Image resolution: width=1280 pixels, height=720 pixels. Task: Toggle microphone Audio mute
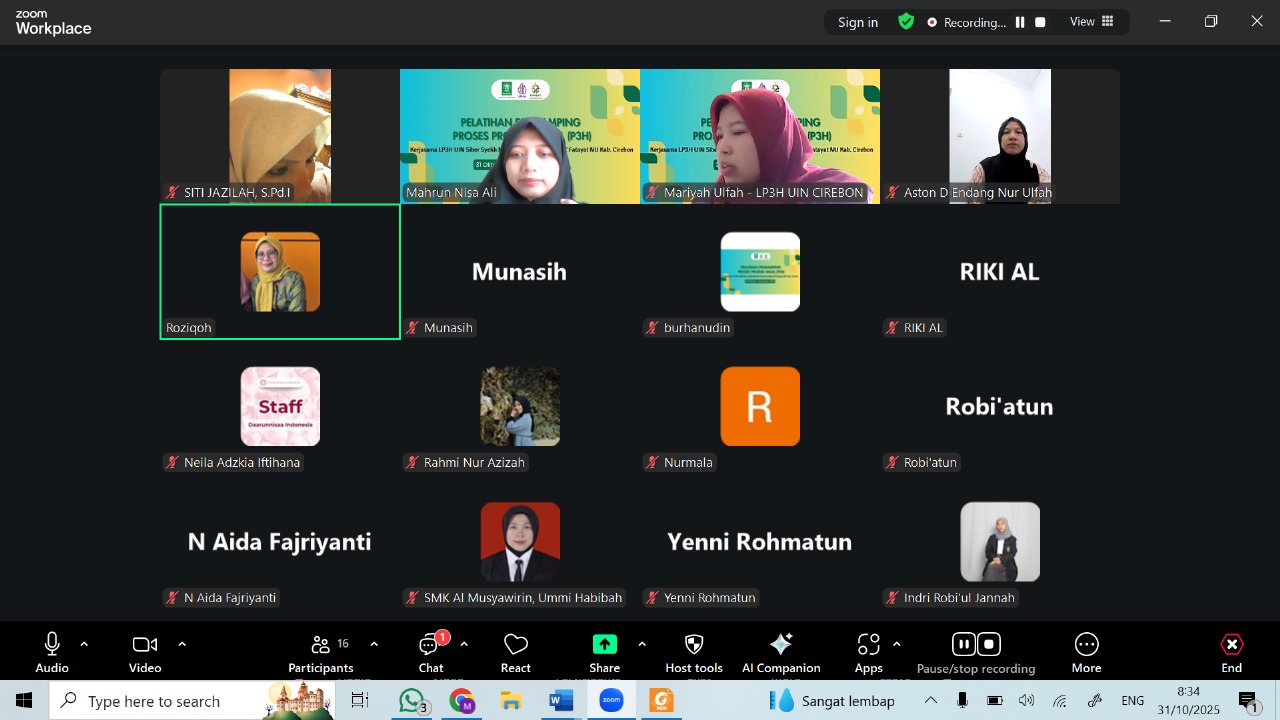click(52, 645)
